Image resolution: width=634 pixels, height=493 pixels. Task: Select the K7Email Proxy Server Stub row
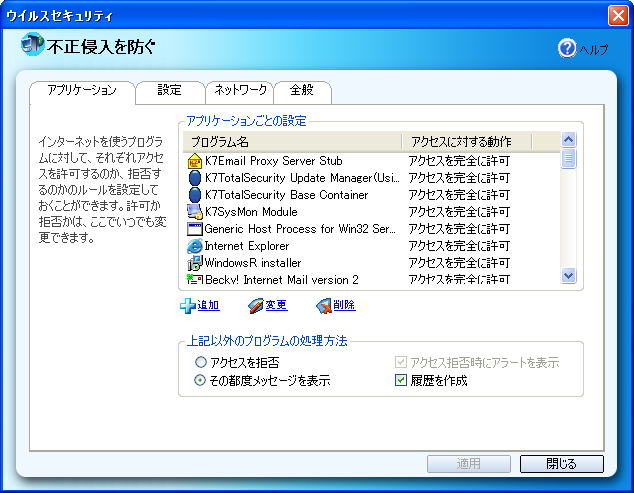pos(372,161)
